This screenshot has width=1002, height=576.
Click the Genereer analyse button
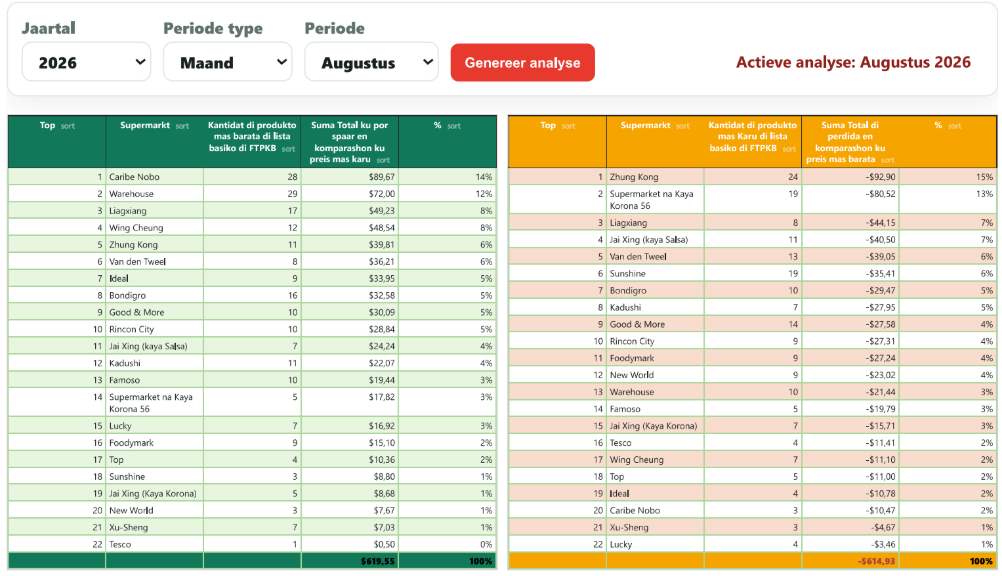click(522, 63)
